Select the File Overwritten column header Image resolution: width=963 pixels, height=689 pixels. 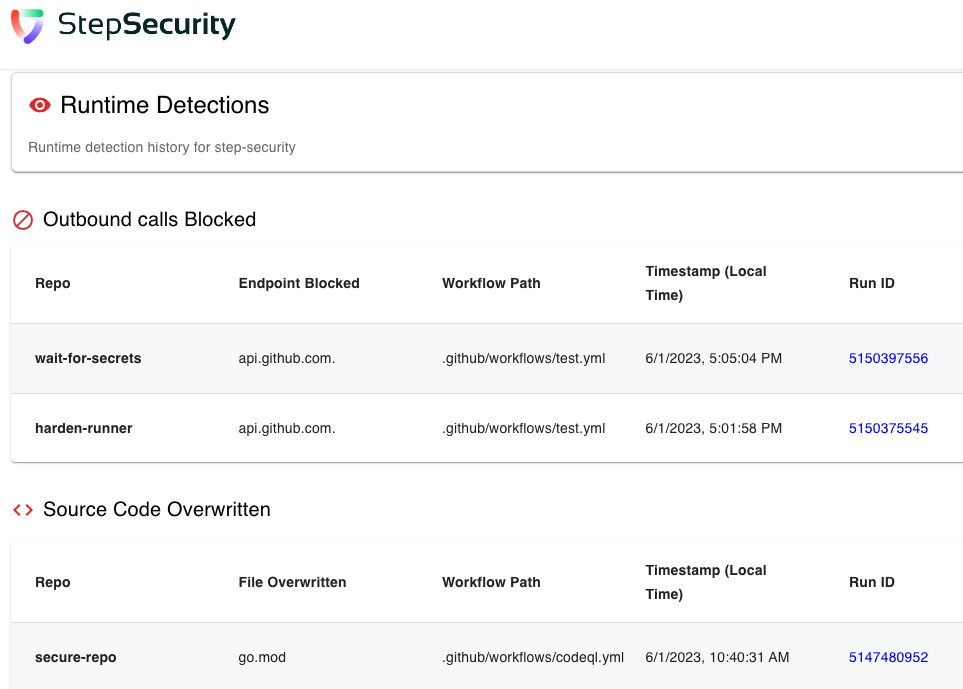pyautogui.click(x=291, y=582)
